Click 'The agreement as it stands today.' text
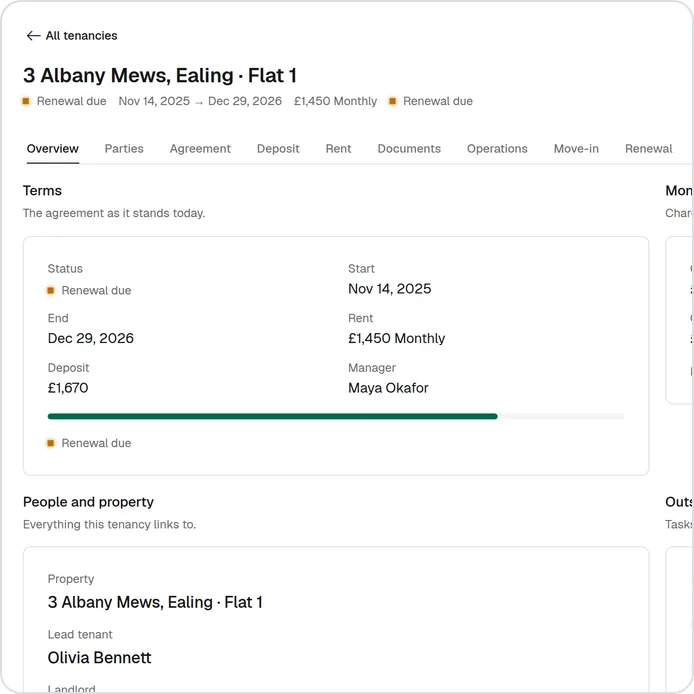Viewport: 694px width, 694px height. pyautogui.click(x=114, y=213)
